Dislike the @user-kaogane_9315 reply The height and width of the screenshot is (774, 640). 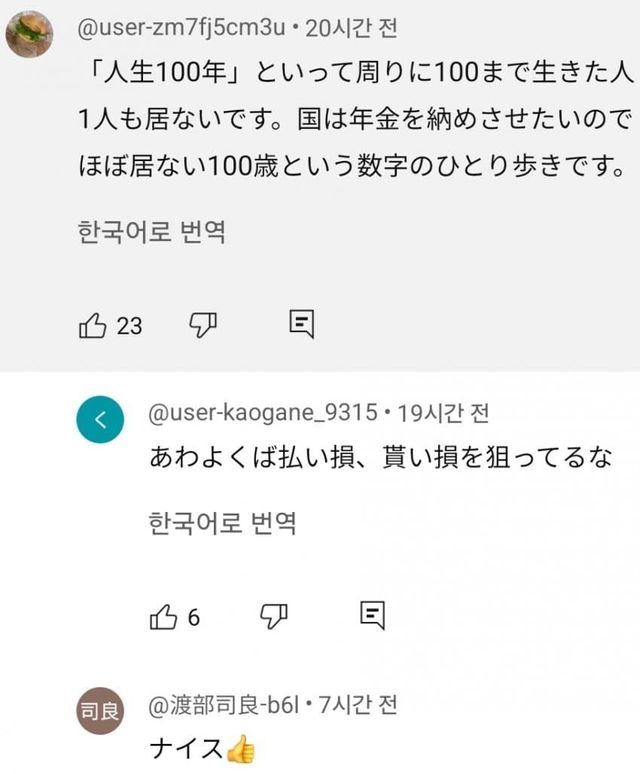[x=274, y=616]
